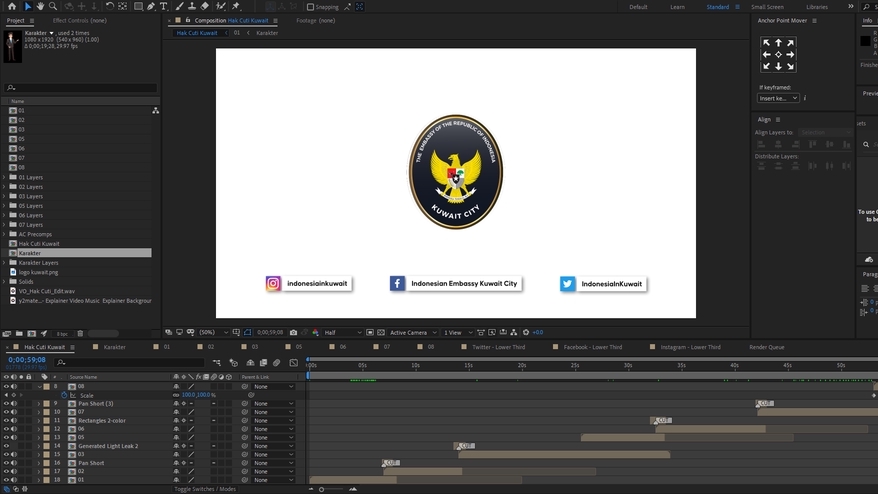Select the Hand tool
878x494 pixels.
pyautogui.click(x=40, y=7)
